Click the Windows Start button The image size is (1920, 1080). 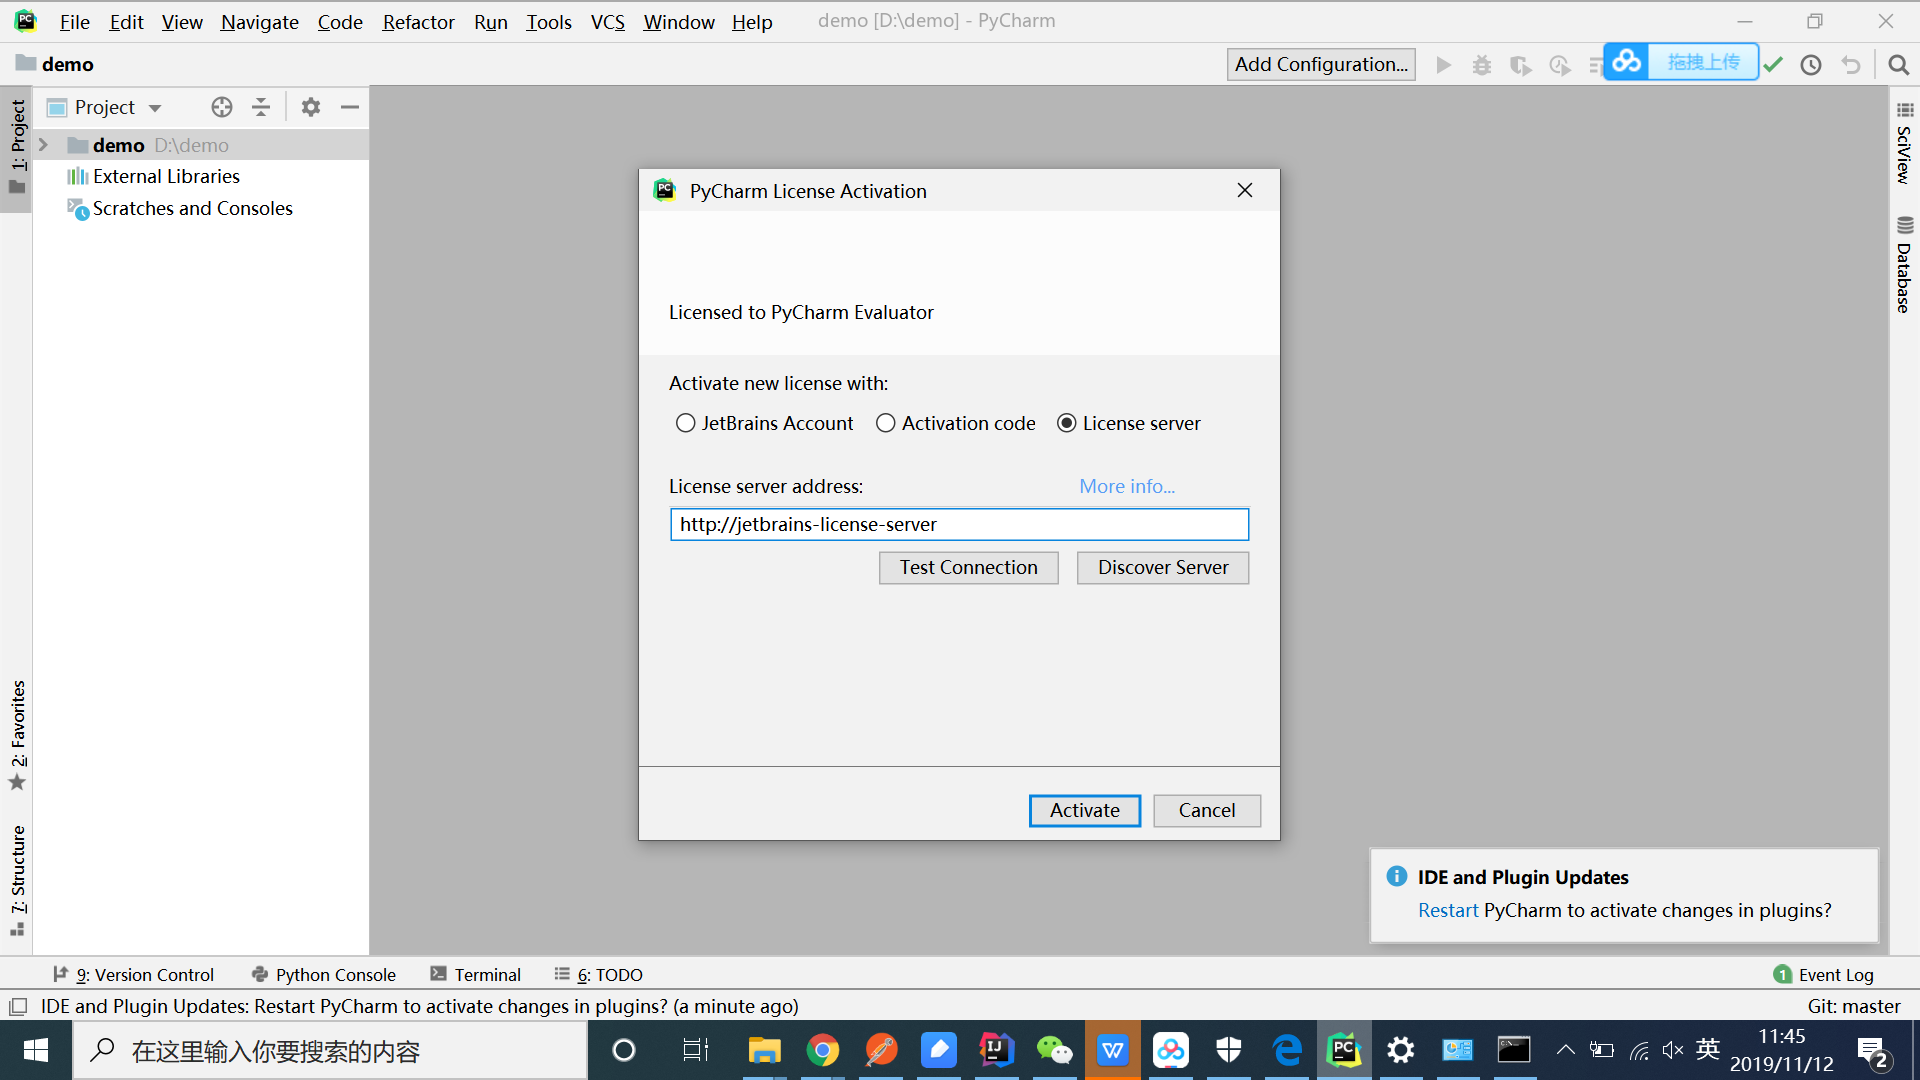pyautogui.click(x=36, y=1050)
